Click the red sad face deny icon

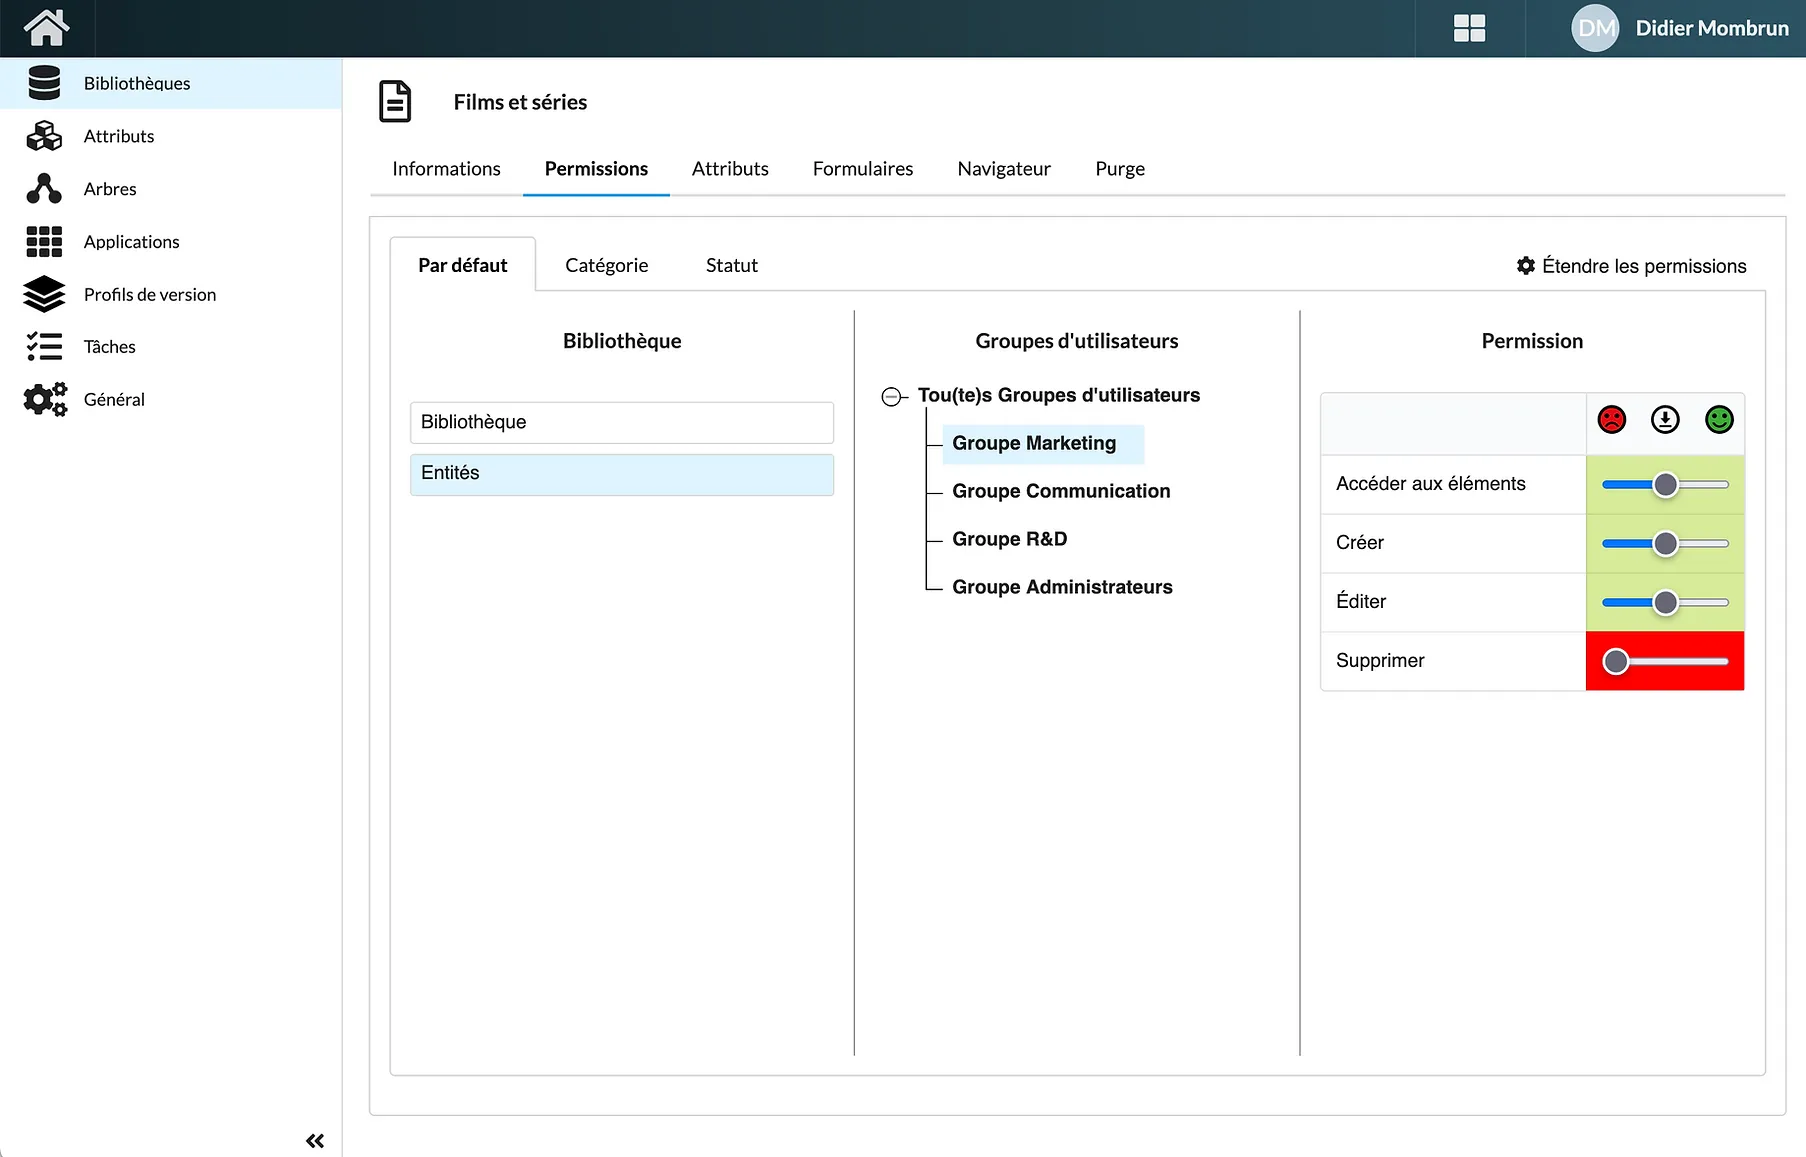pos(1612,420)
